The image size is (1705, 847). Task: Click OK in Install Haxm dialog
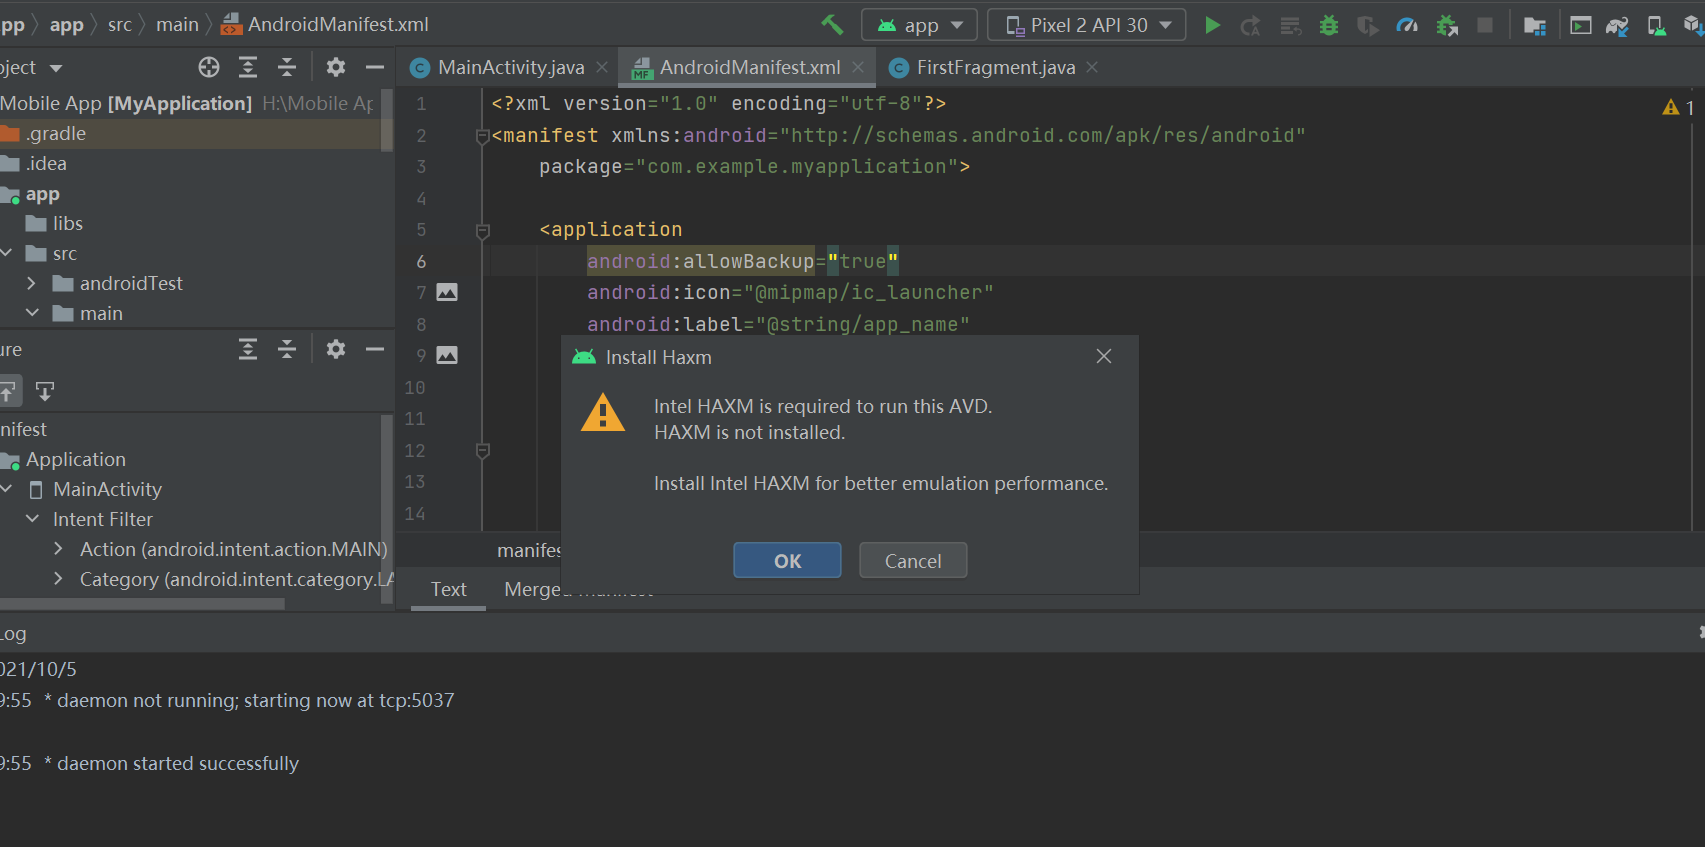click(x=787, y=560)
